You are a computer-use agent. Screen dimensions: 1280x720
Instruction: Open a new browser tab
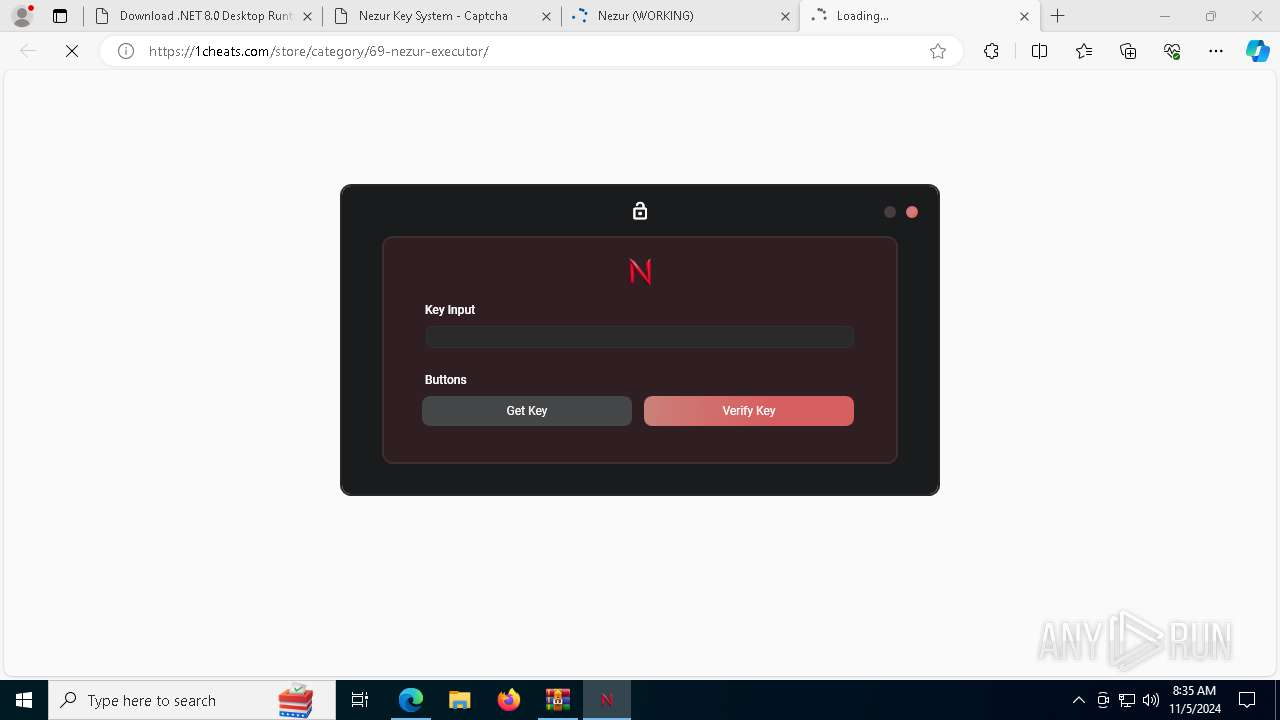coord(1058,16)
